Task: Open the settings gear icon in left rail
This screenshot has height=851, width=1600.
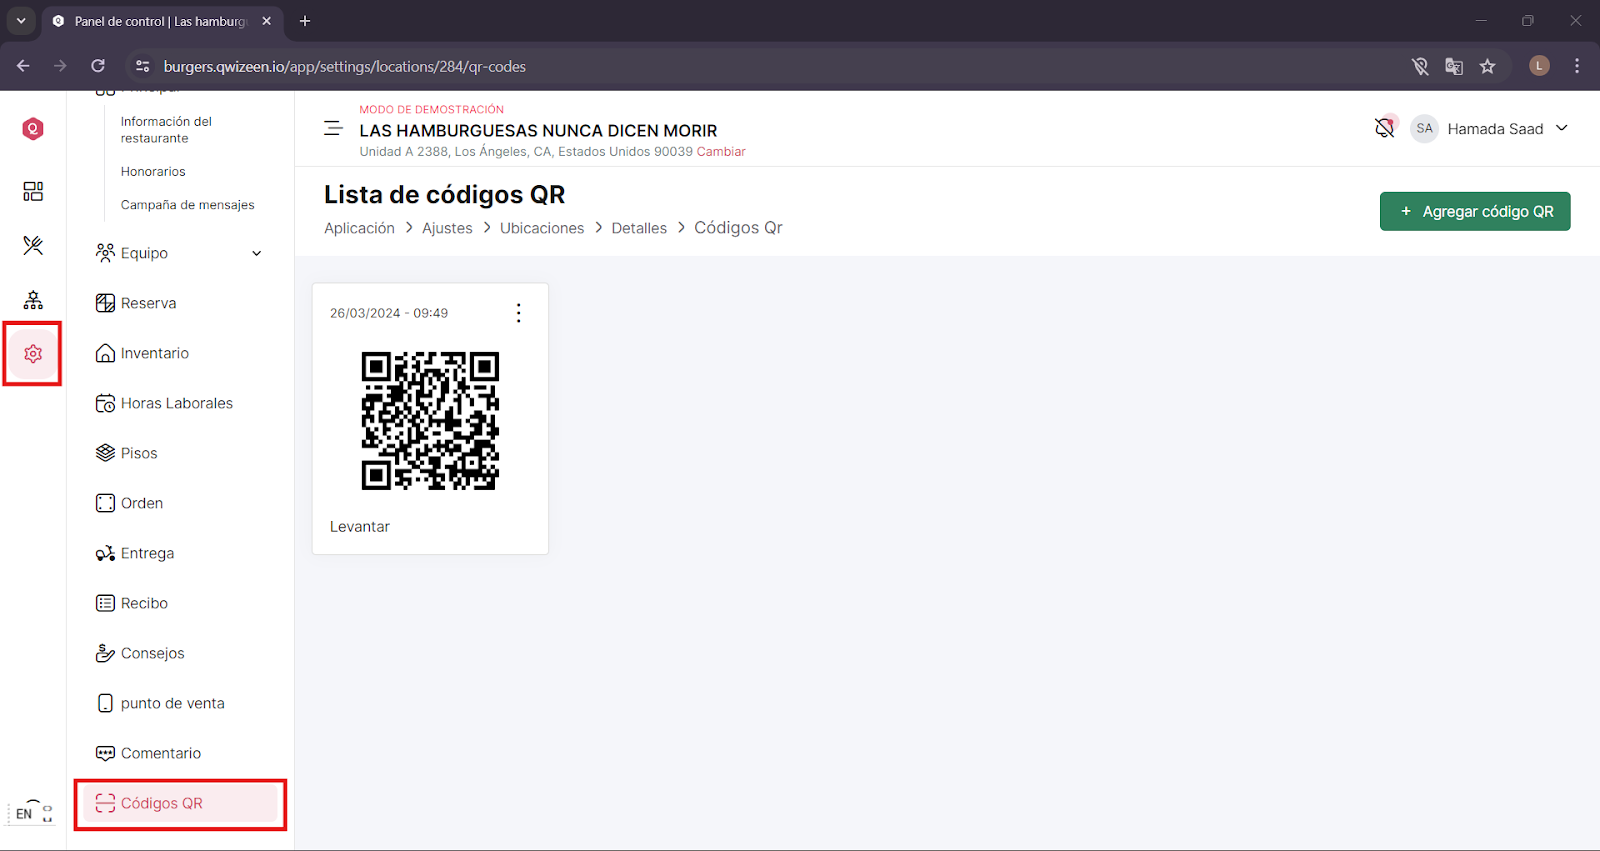Action: [x=33, y=354]
